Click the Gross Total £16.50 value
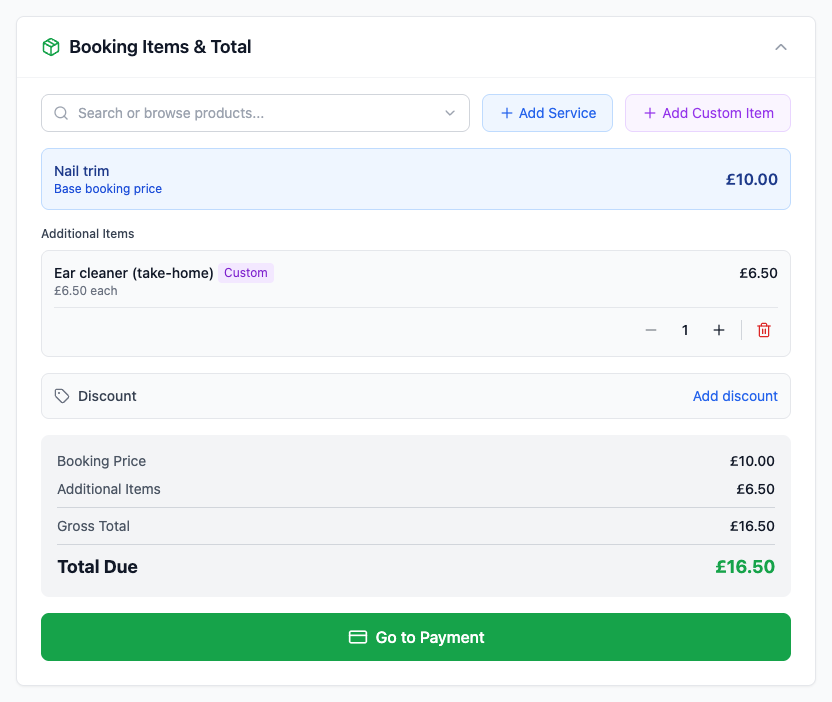The image size is (832, 702). tap(752, 526)
